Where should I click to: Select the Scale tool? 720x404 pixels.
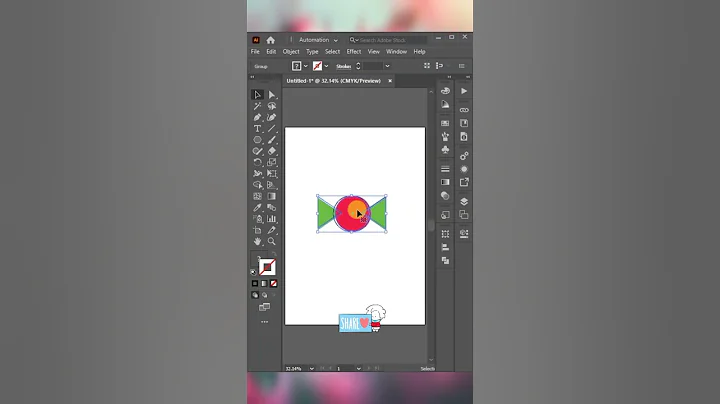272,162
